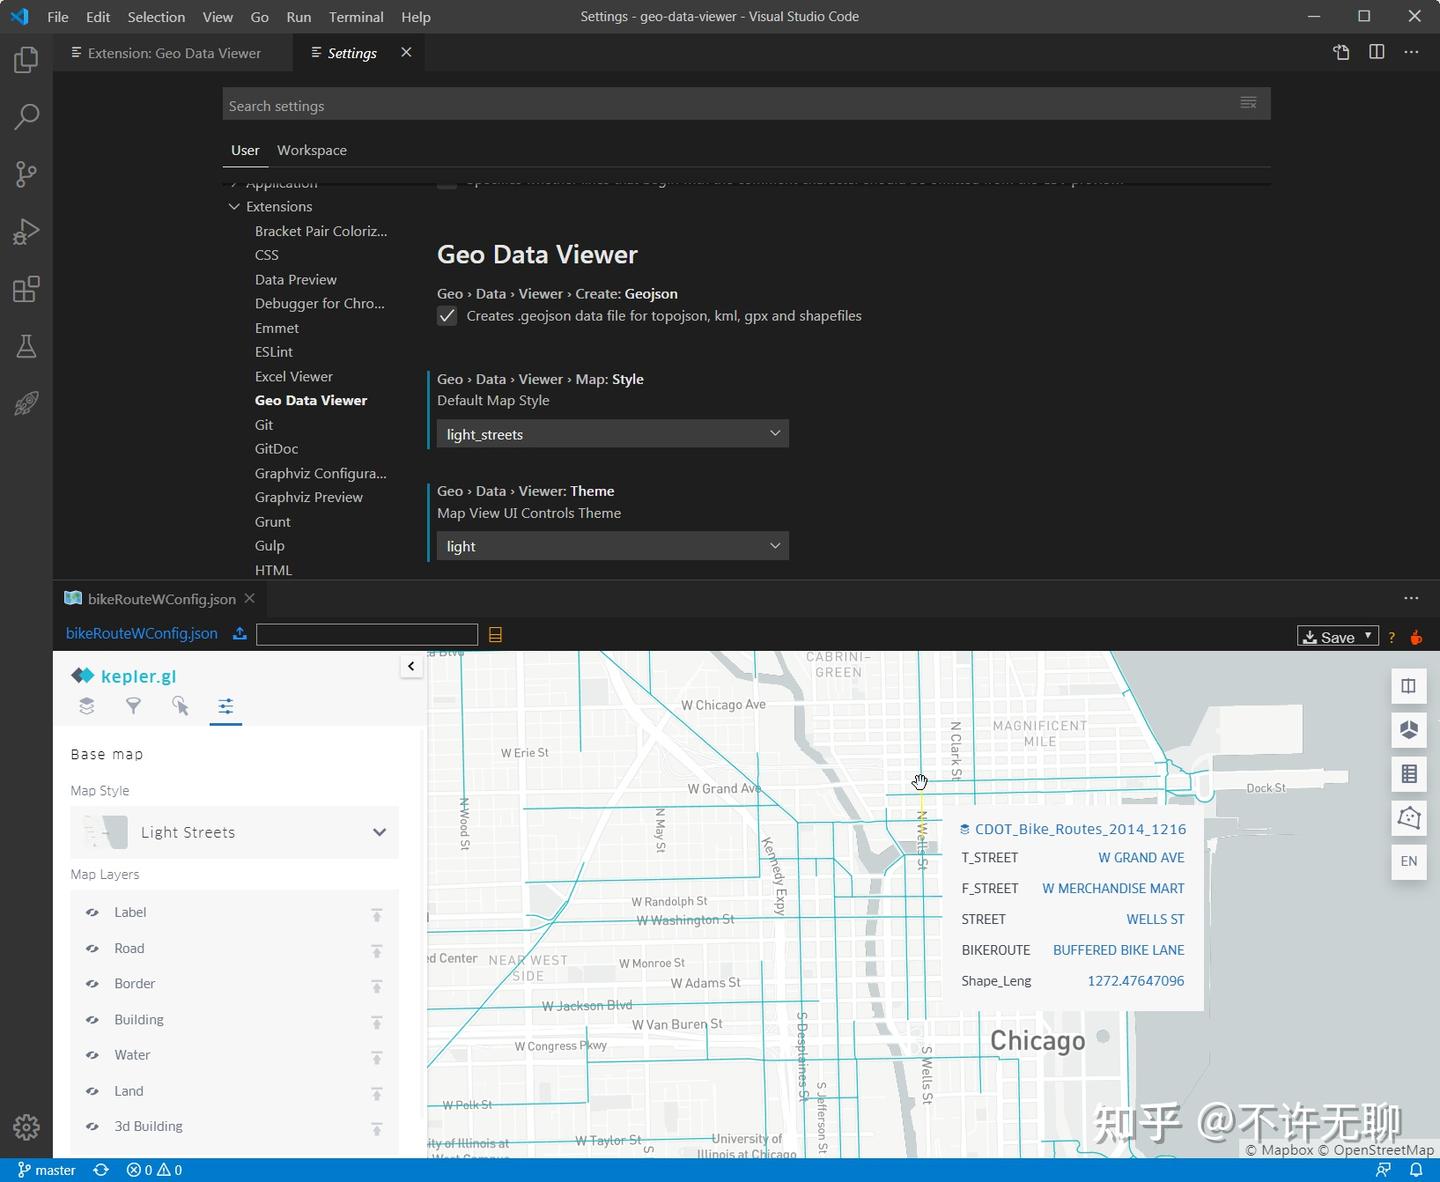
Task: Open kepler.gl Filters panel tab
Action: pos(133,706)
